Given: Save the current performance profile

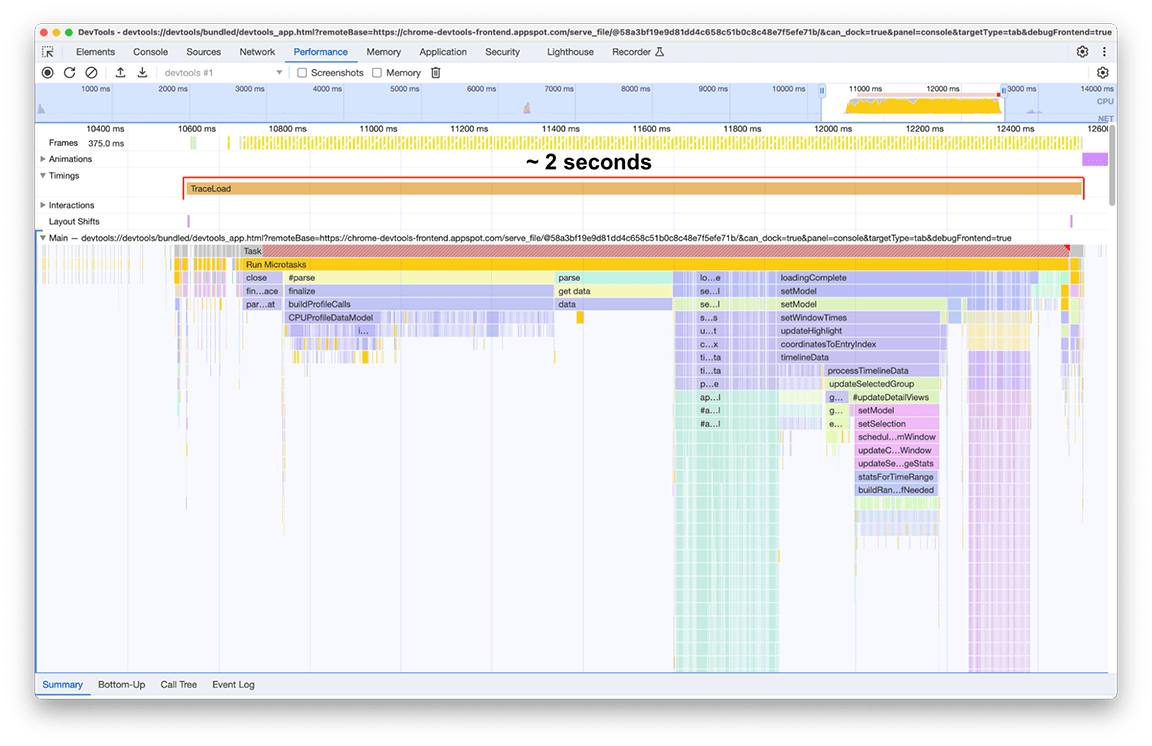Looking at the screenshot, I should click(x=142, y=72).
